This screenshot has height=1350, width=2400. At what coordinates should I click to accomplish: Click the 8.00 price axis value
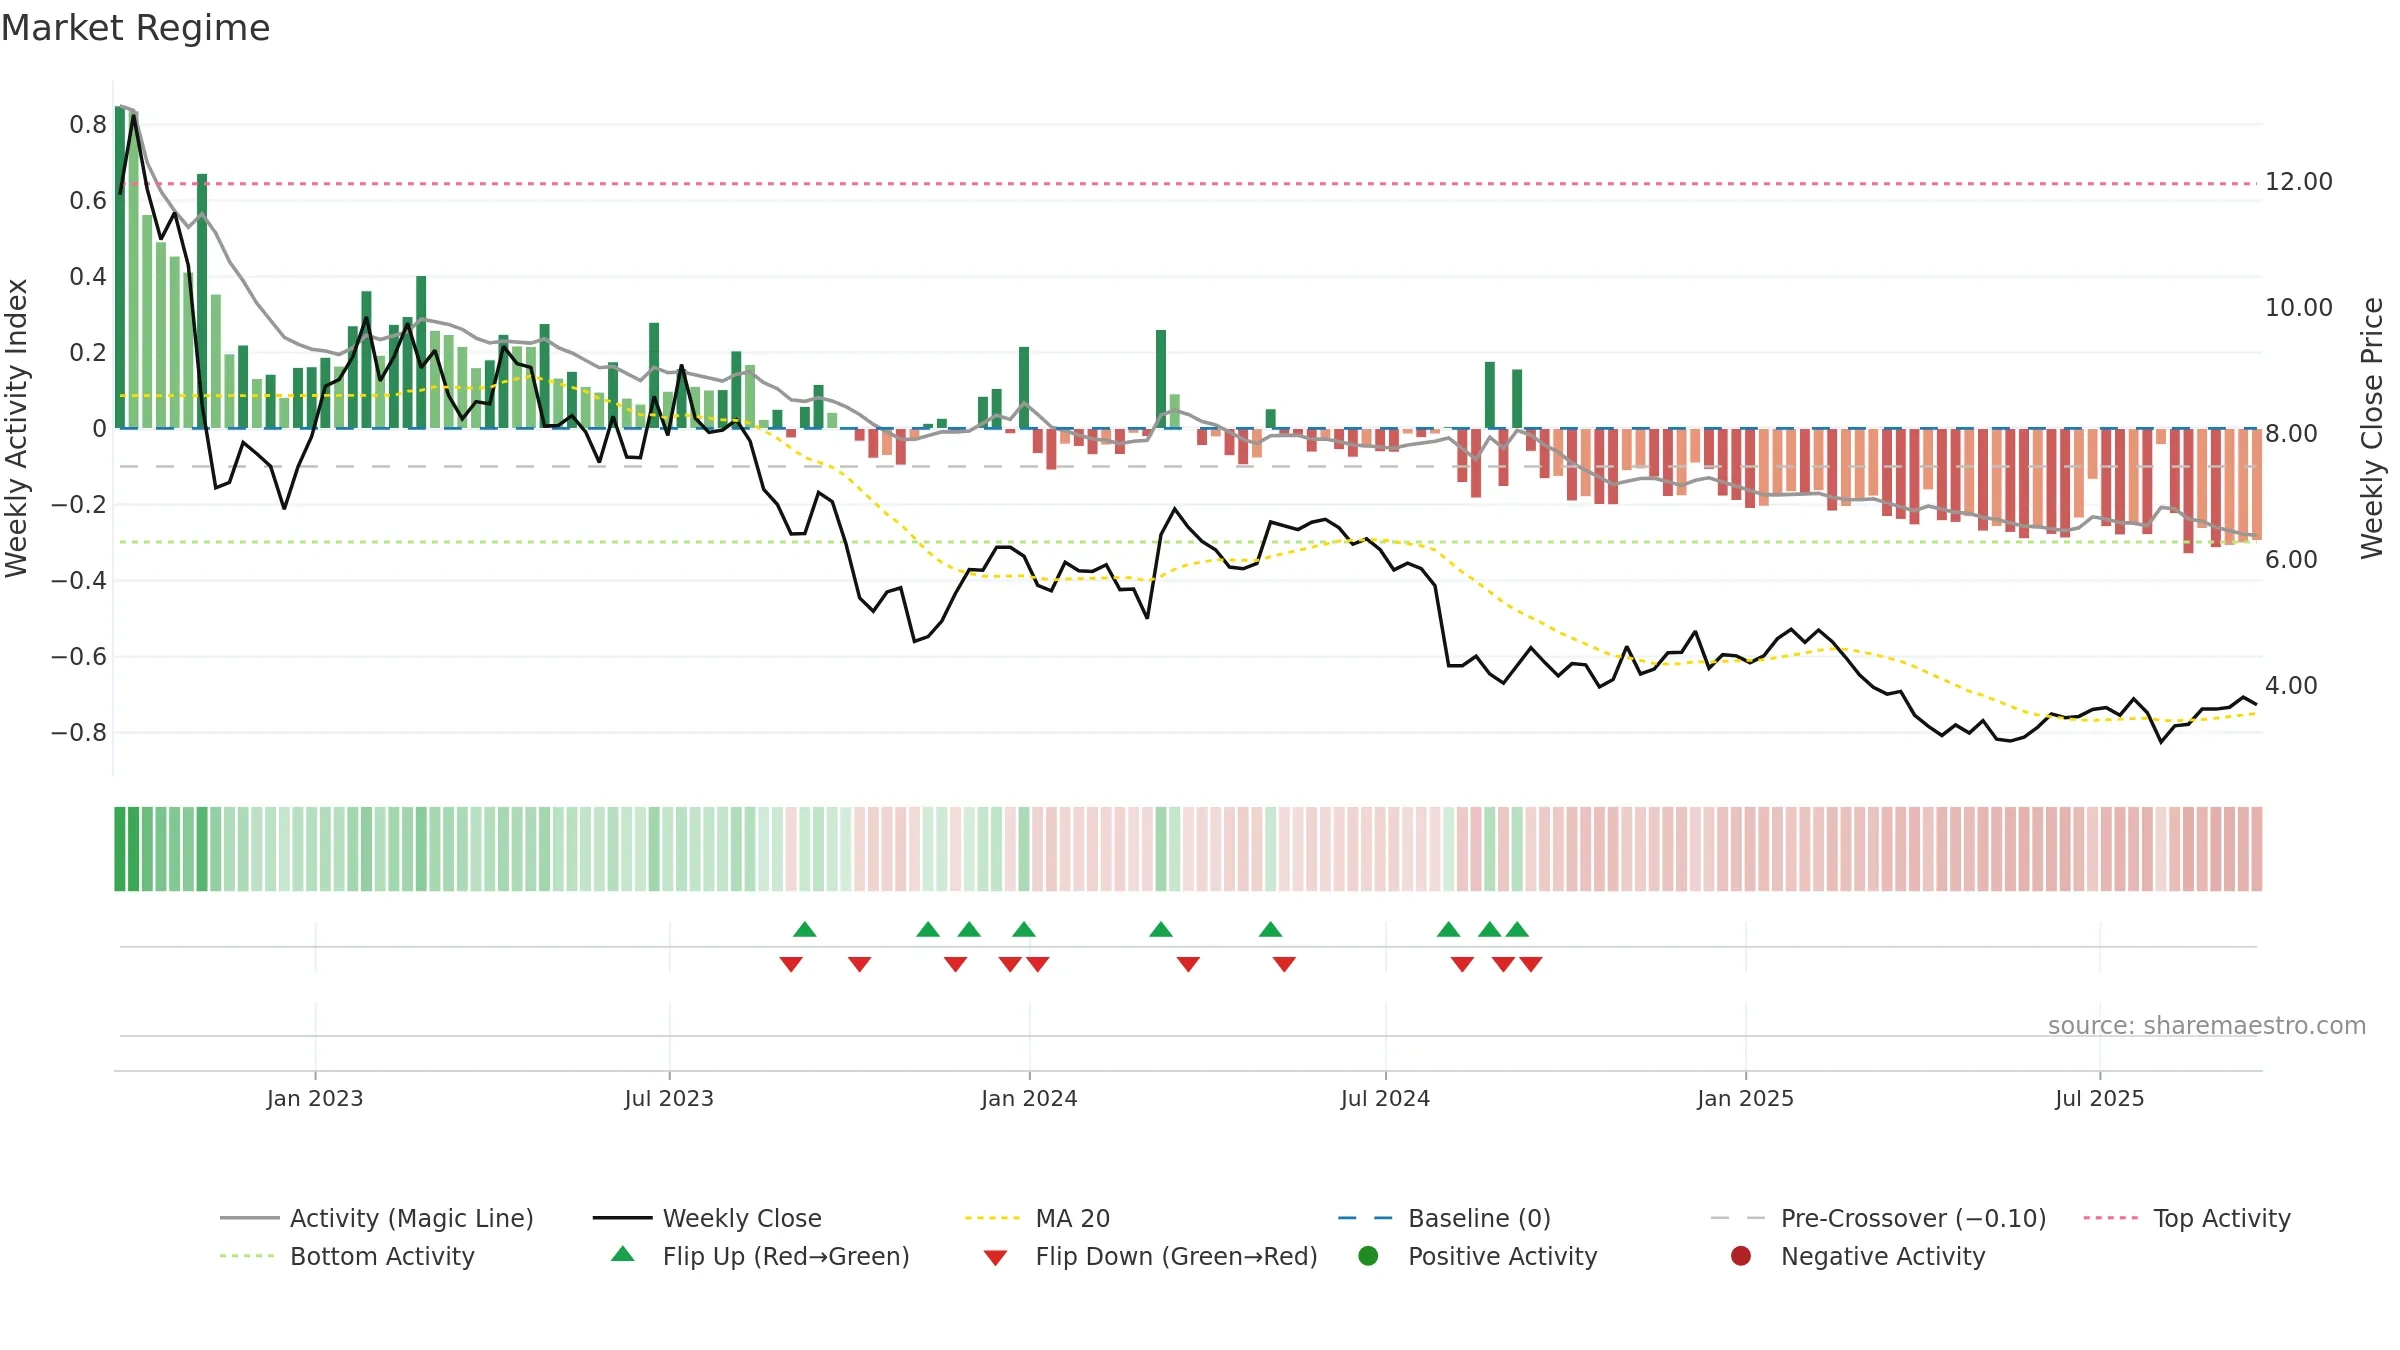pos(2291,434)
